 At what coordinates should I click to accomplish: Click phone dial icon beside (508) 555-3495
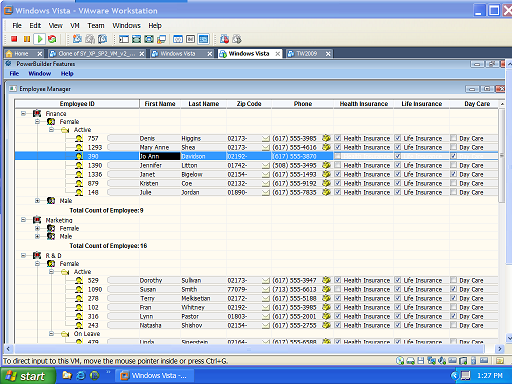326,165
